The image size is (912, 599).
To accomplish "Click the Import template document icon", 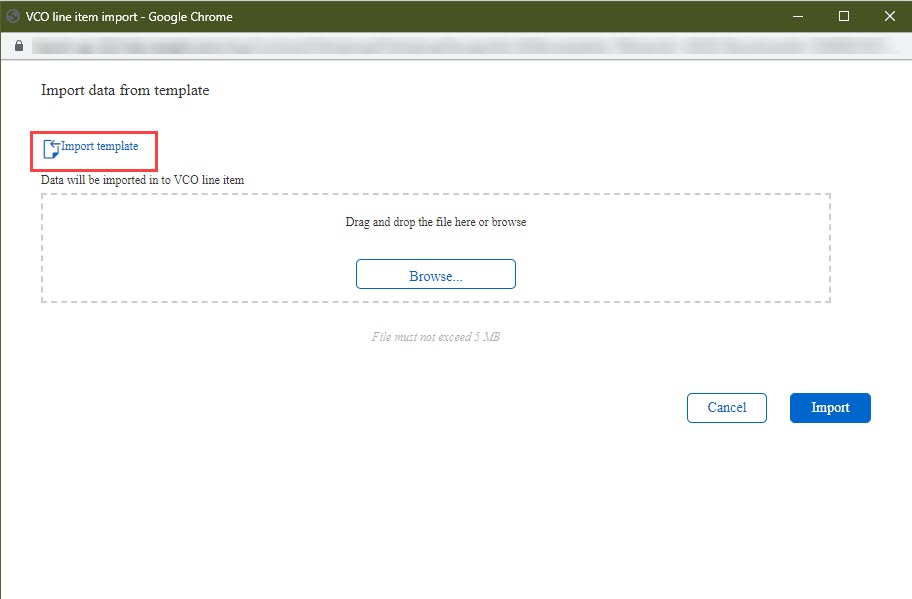I will point(51,149).
